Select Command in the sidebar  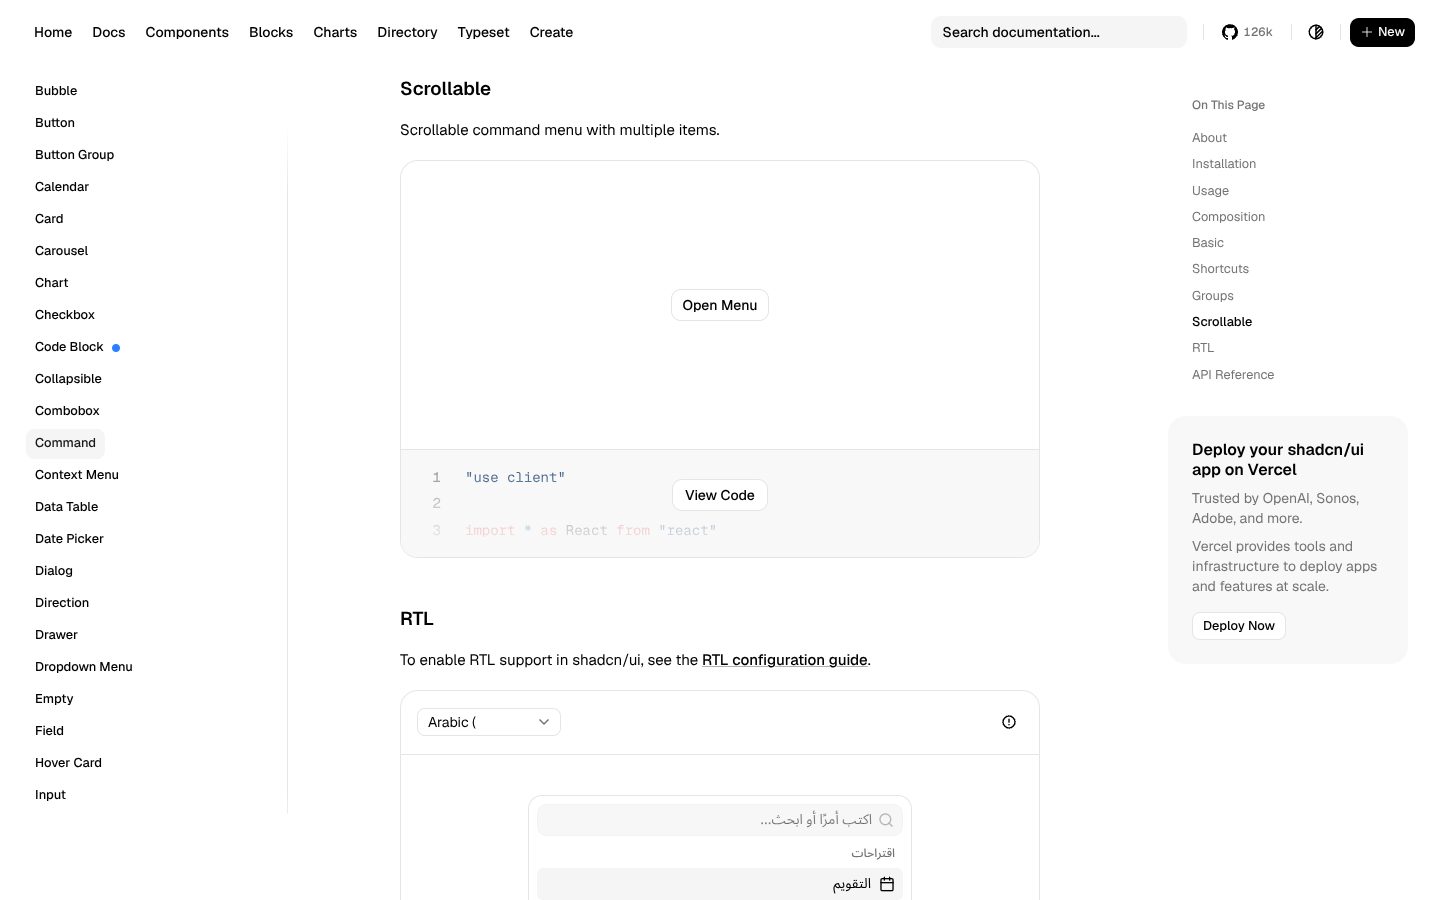tap(65, 443)
